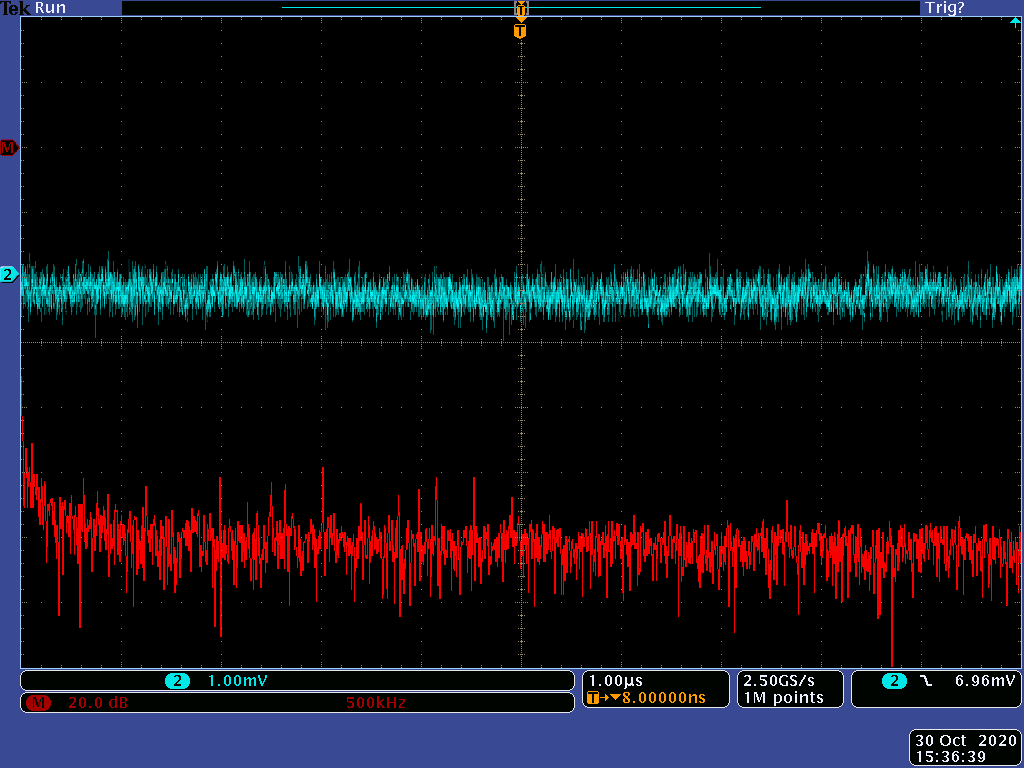The height and width of the screenshot is (768, 1024).
Task: Click the Tek logo in top-left corner
Action: (x=16, y=8)
